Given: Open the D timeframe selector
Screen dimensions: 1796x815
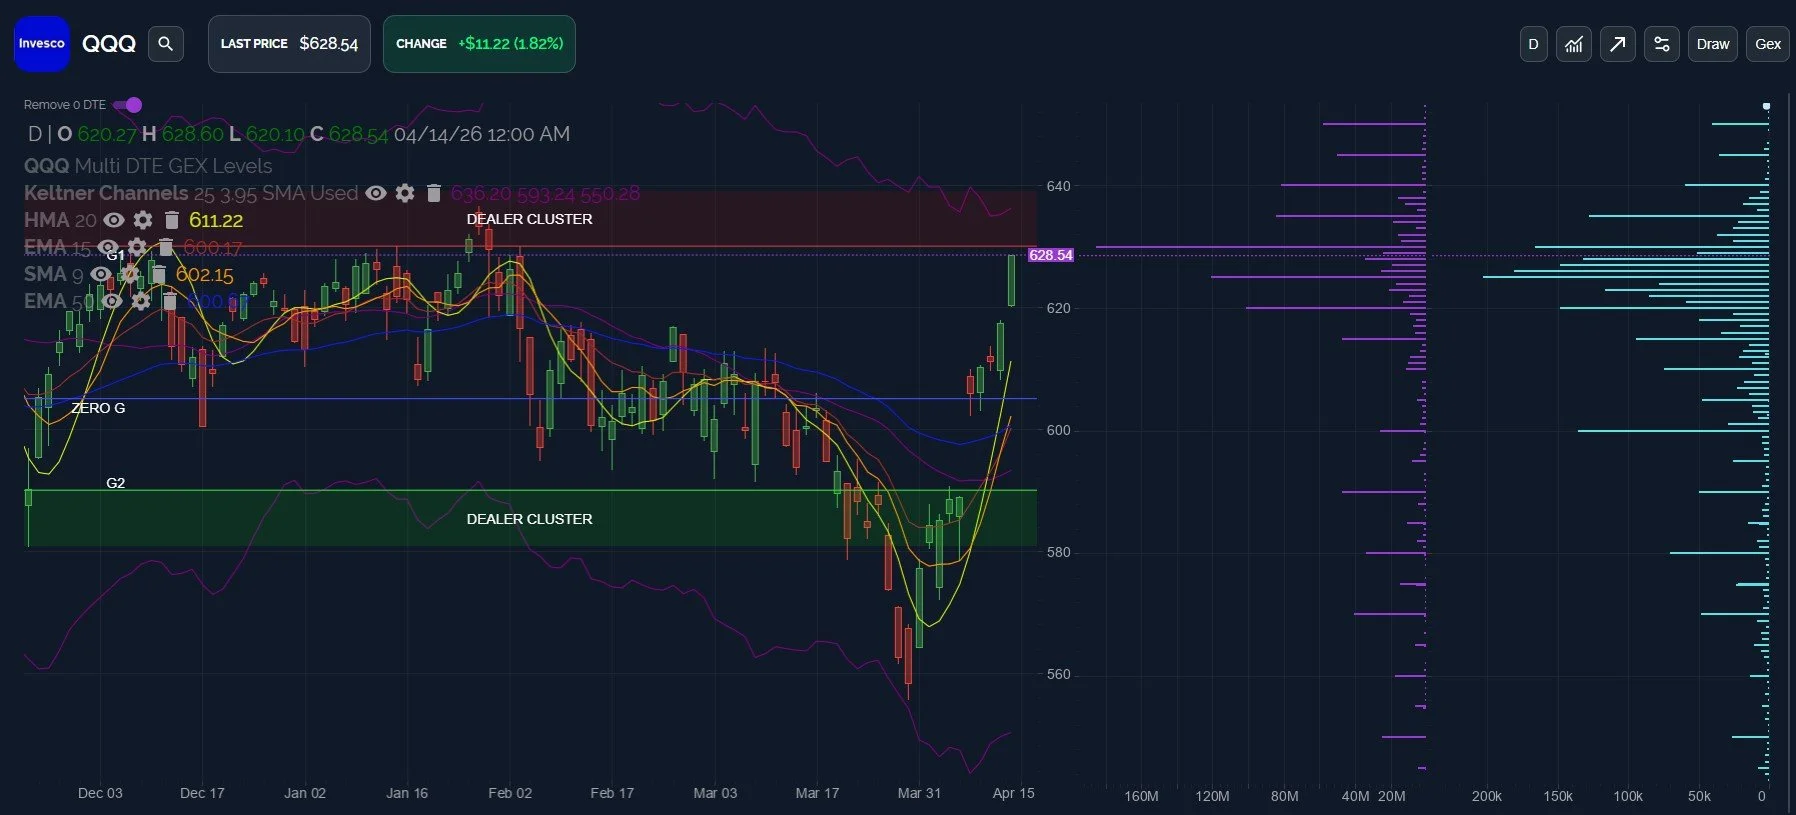Looking at the screenshot, I should click(1534, 44).
